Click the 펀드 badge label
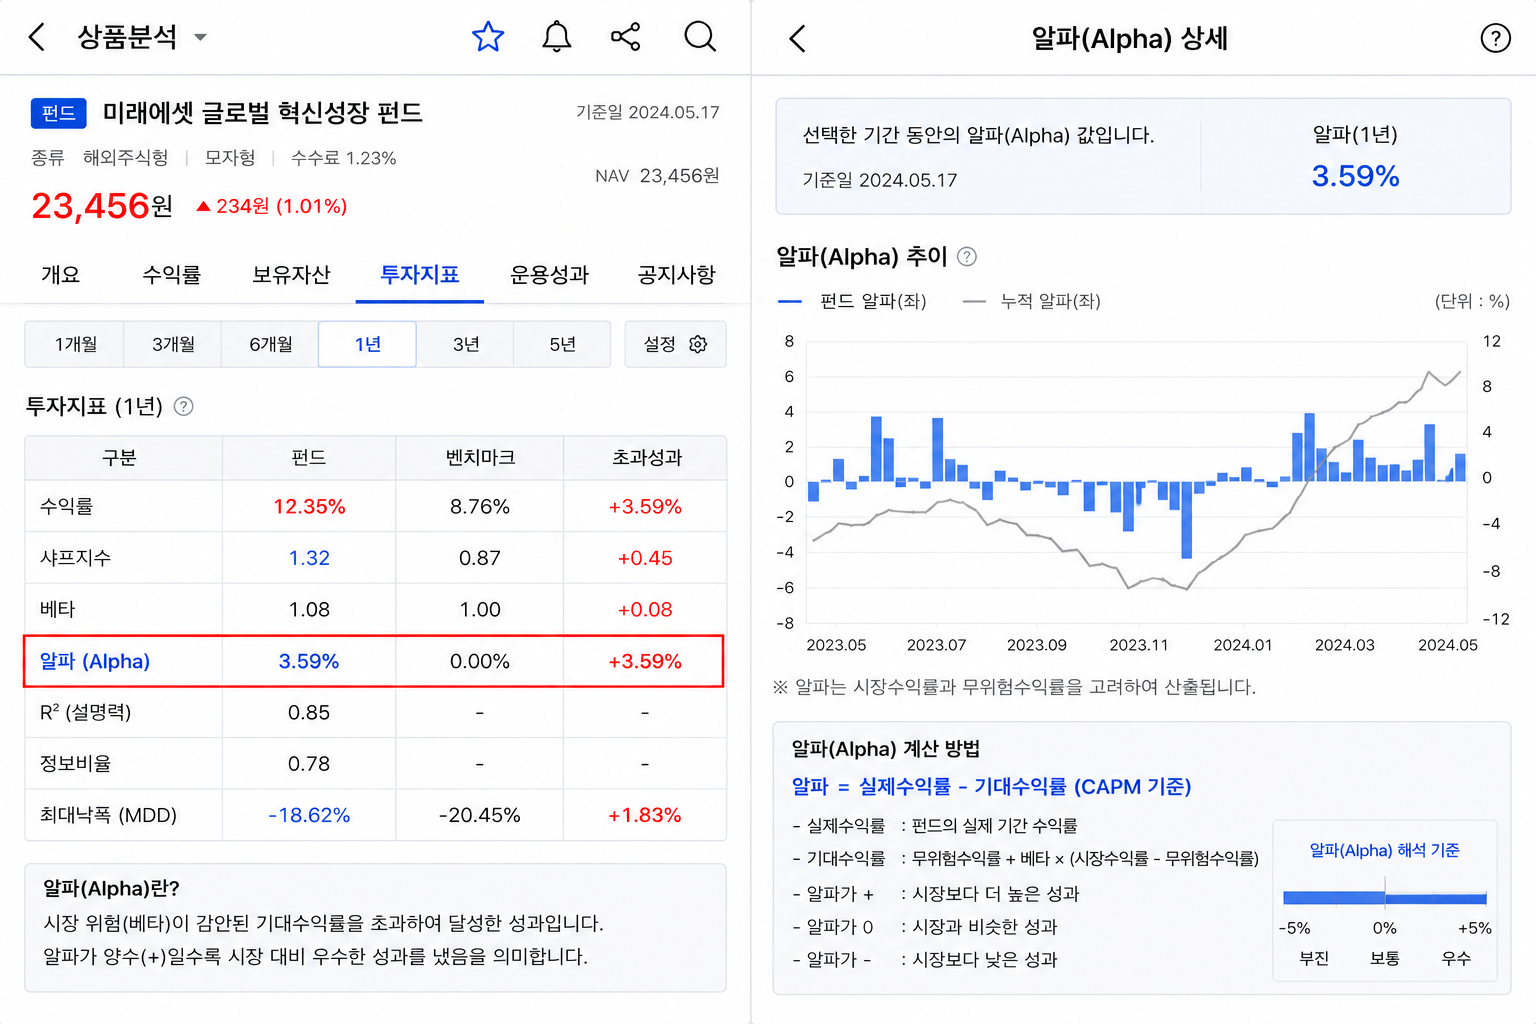 point(59,113)
